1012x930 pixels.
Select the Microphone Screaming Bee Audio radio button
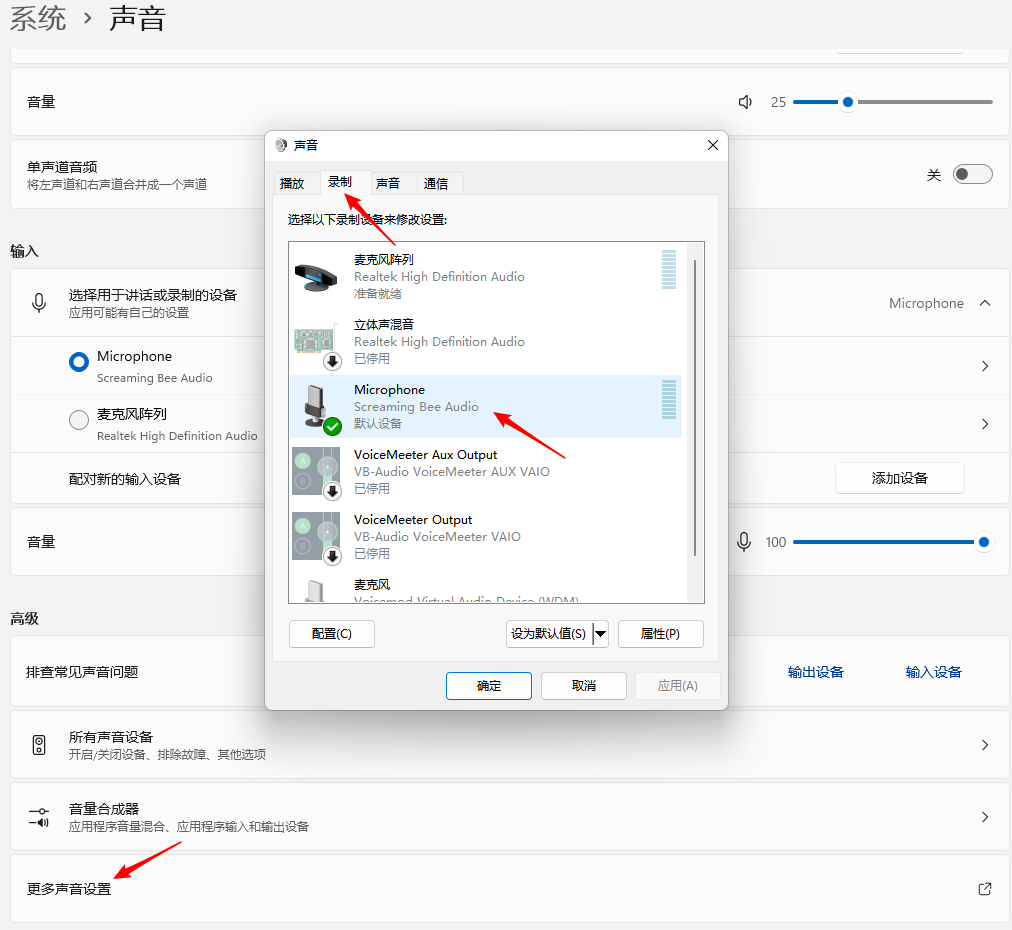pos(79,363)
